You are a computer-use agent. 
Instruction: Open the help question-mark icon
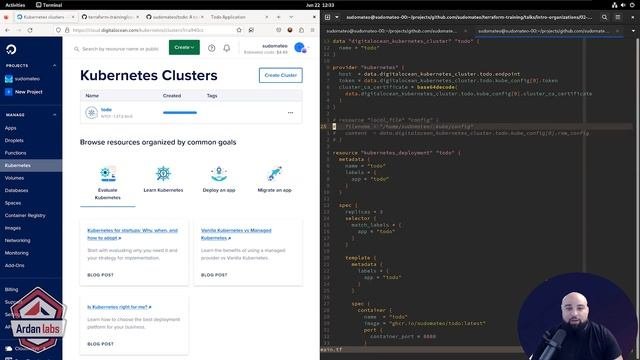click(x=211, y=48)
